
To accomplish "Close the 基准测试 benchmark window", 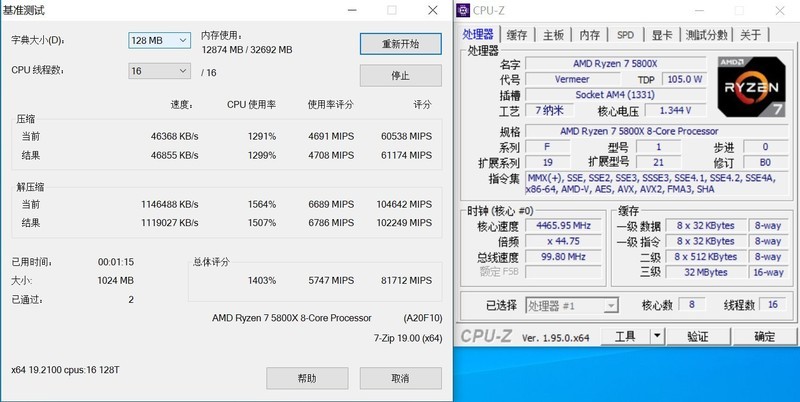I will click(x=433, y=10).
